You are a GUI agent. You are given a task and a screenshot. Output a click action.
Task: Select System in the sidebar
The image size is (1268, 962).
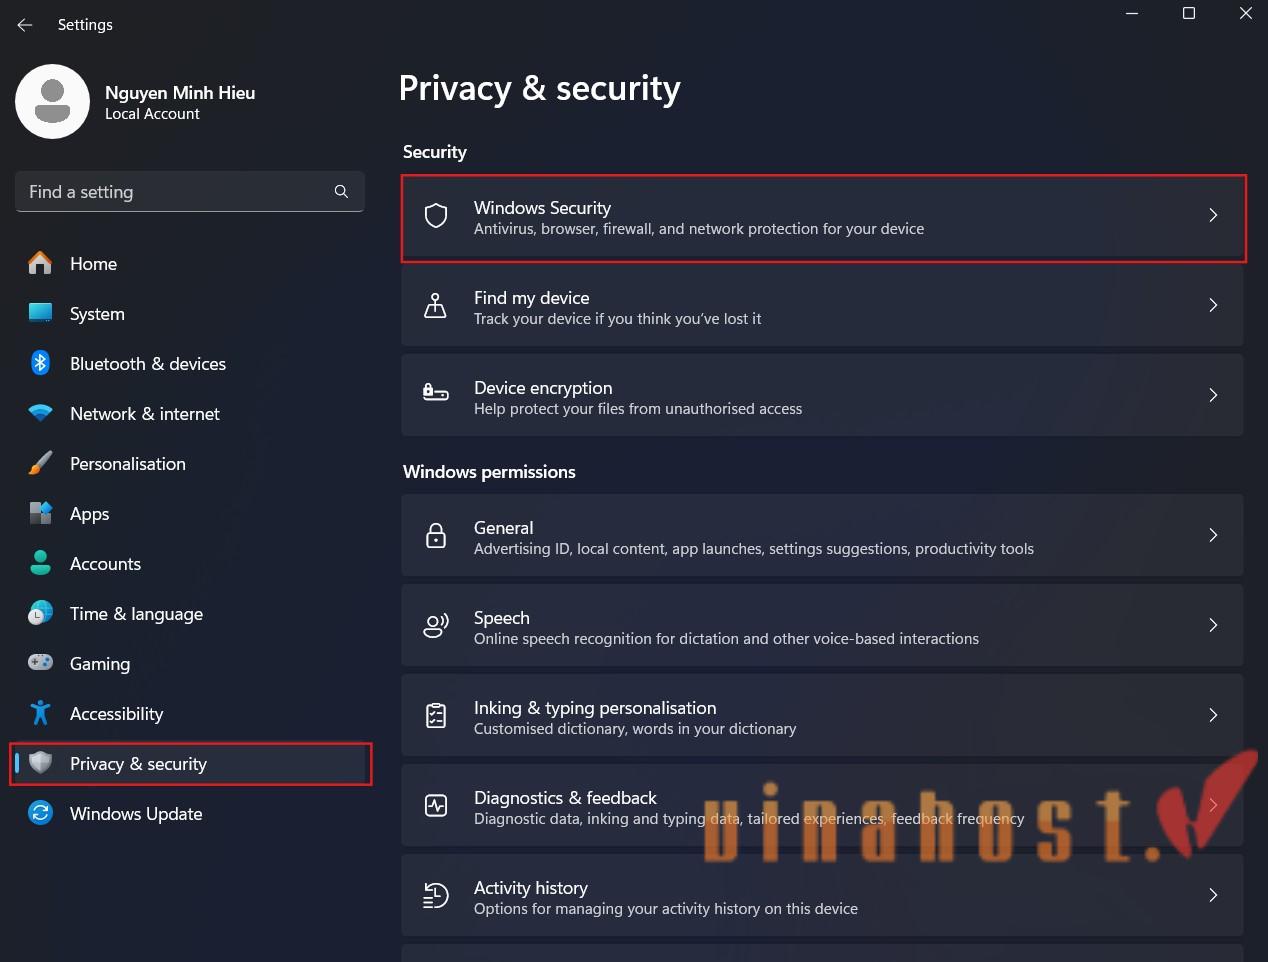coord(190,314)
